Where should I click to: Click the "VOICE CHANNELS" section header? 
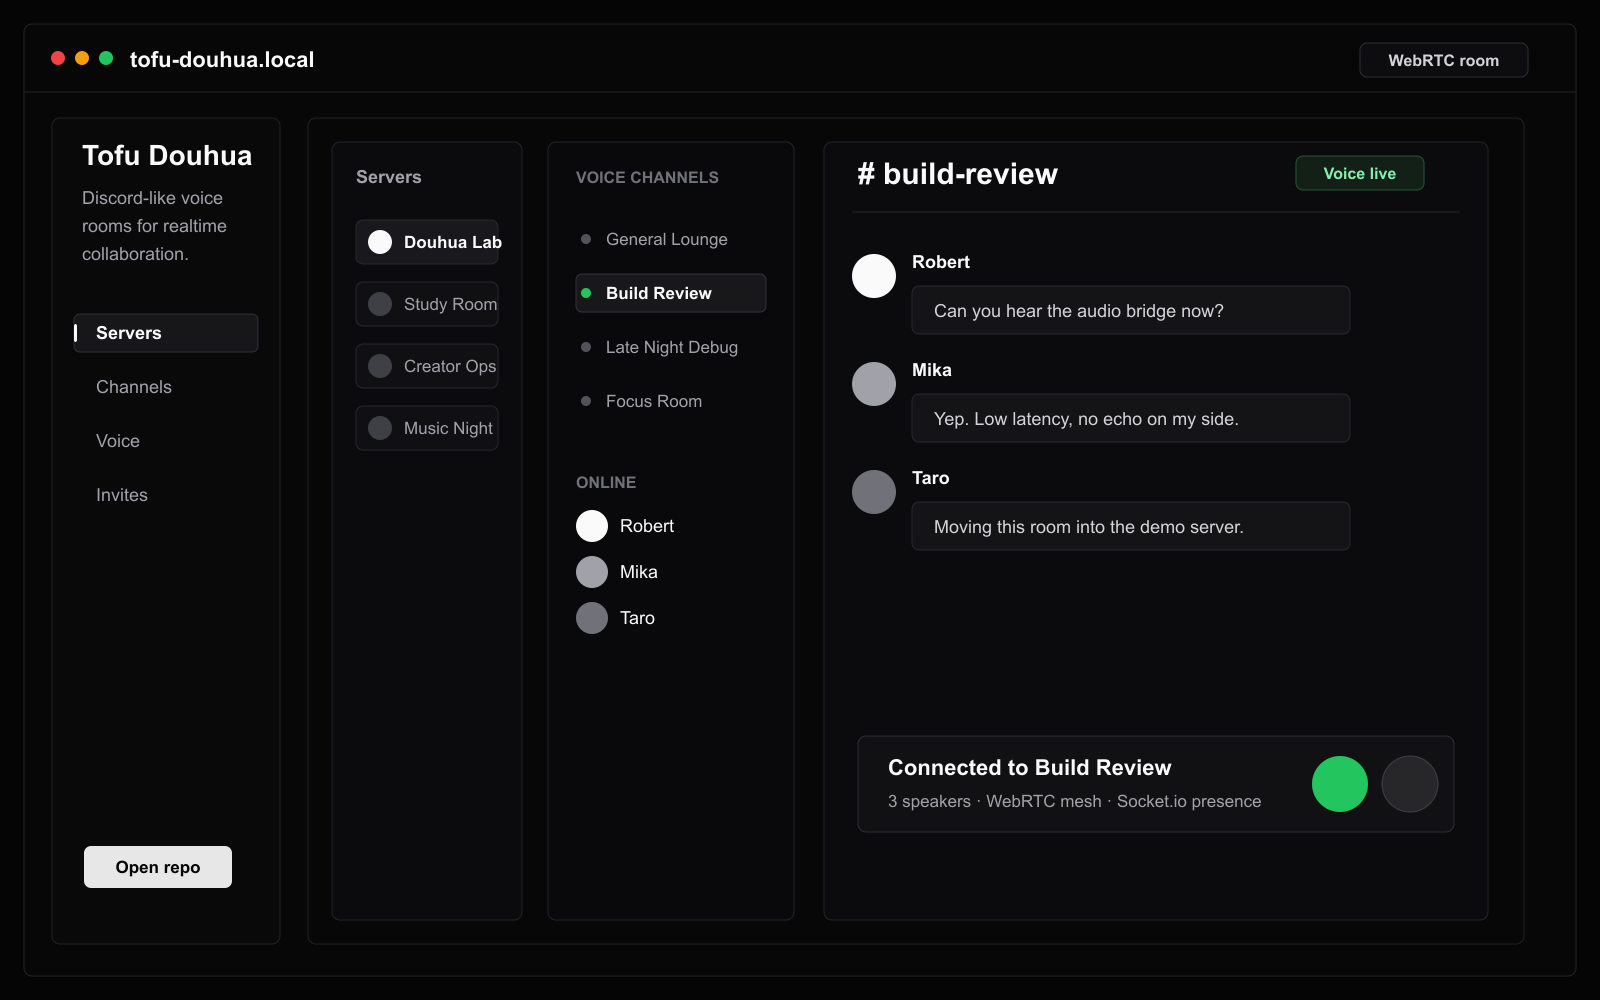pyautogui.click(x=647, y=177)
